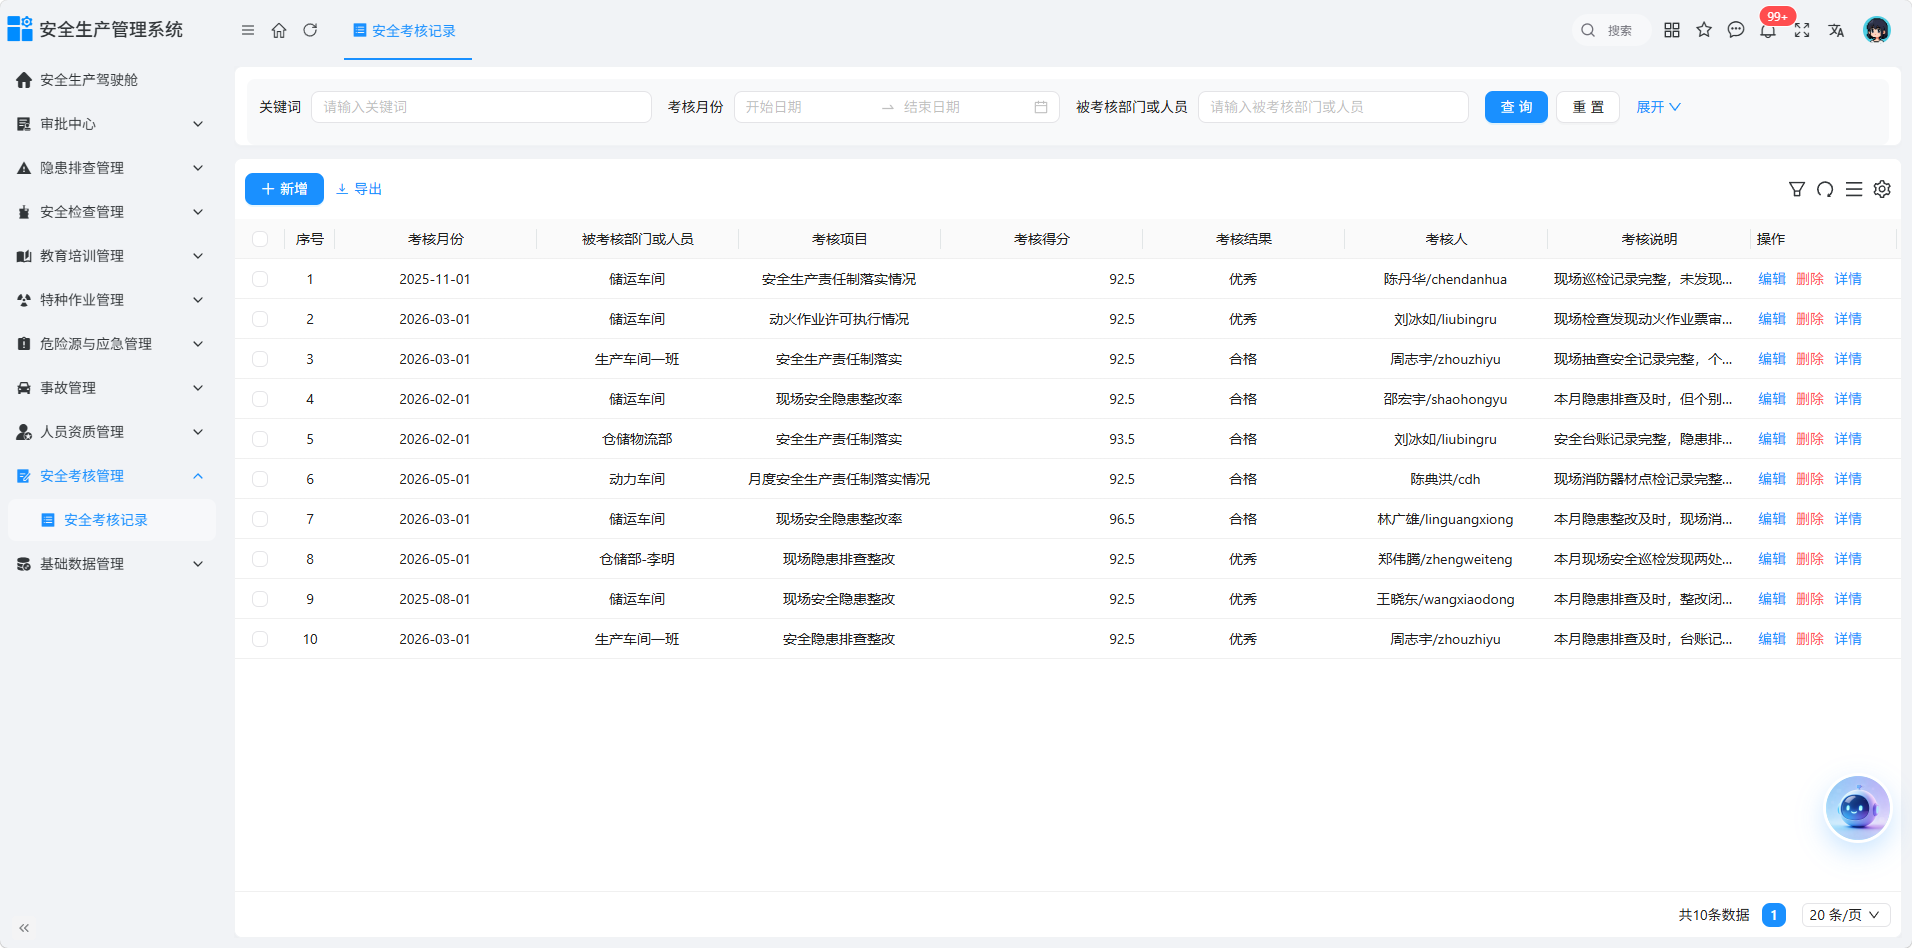Collapse the 安全考核管理 menu
The width and height of the screenshot is (1912, 948).
[x=110, y=476]
